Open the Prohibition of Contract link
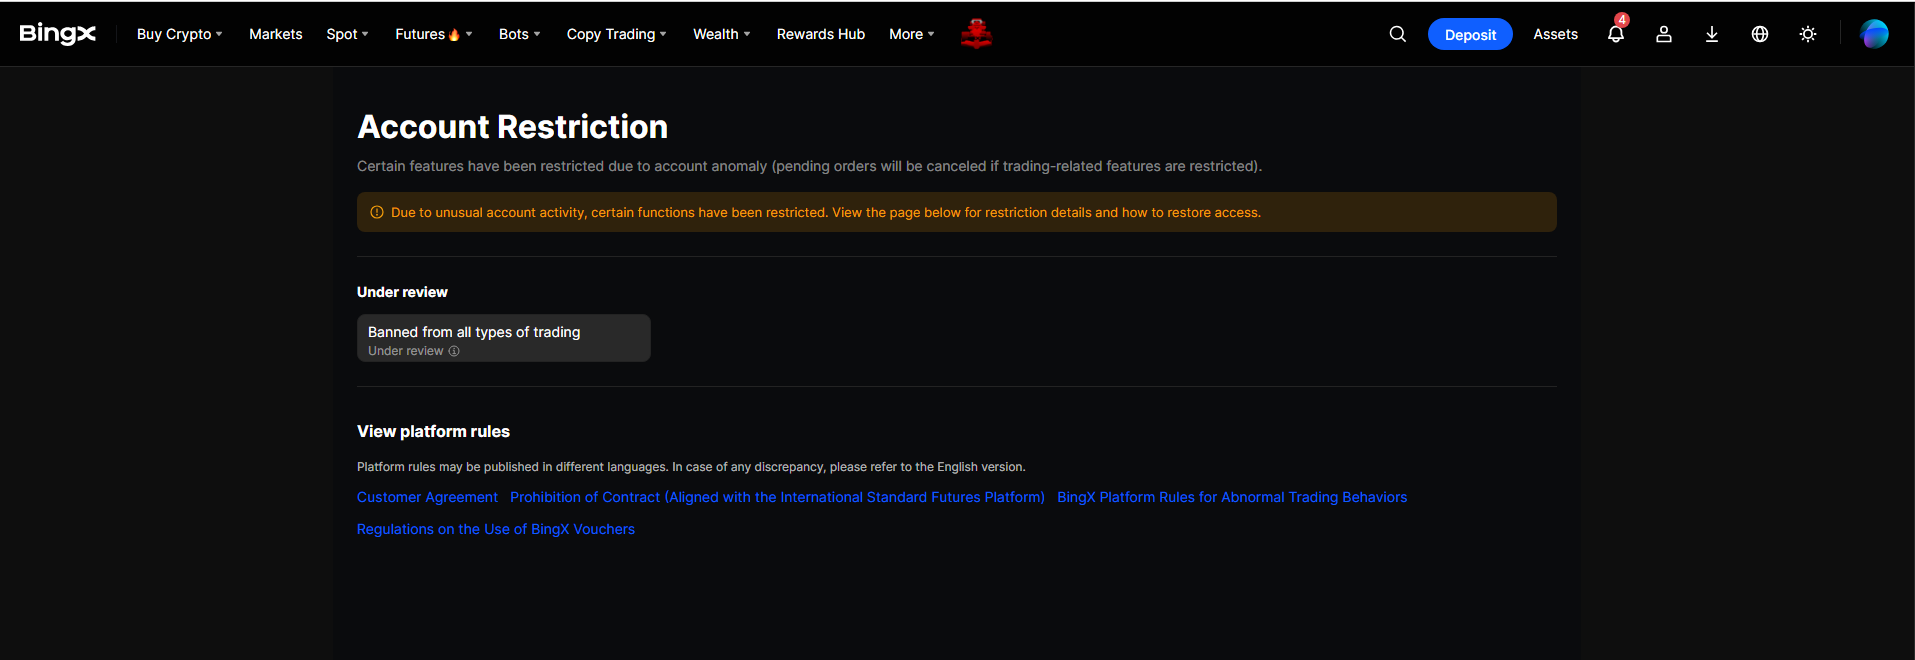Viewport: 1915px width, 660px height. click(x=777, y=497)
